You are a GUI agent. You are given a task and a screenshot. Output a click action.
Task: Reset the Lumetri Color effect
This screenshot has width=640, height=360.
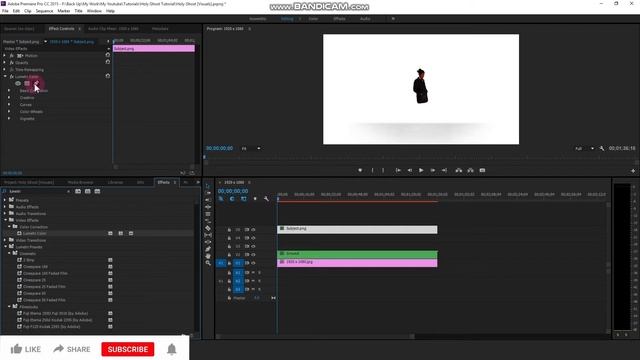pyautogui.click(x=108, y=76)
